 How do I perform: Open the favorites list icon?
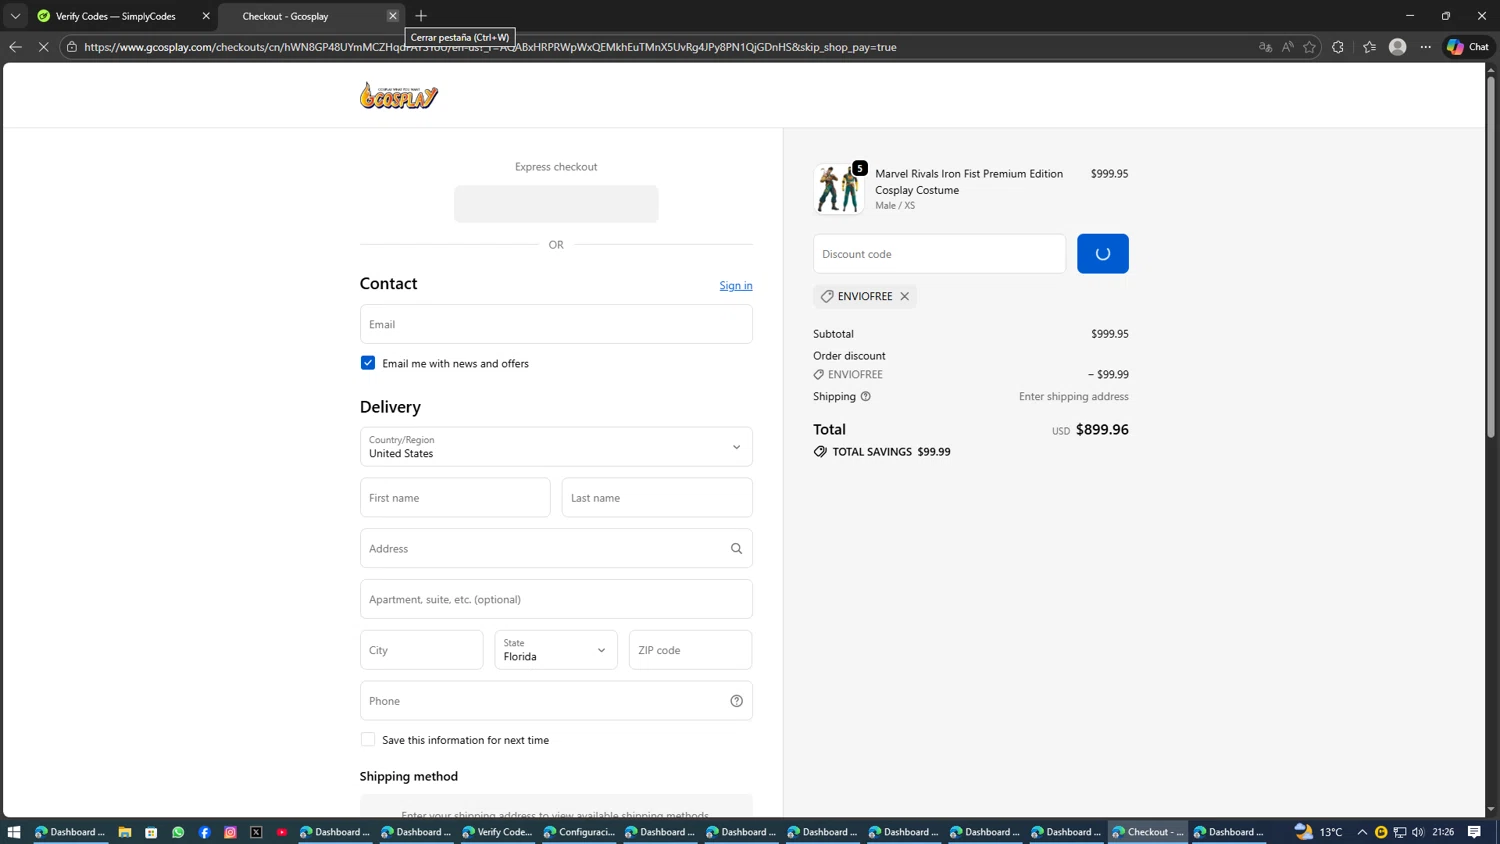coord(1369,47)
